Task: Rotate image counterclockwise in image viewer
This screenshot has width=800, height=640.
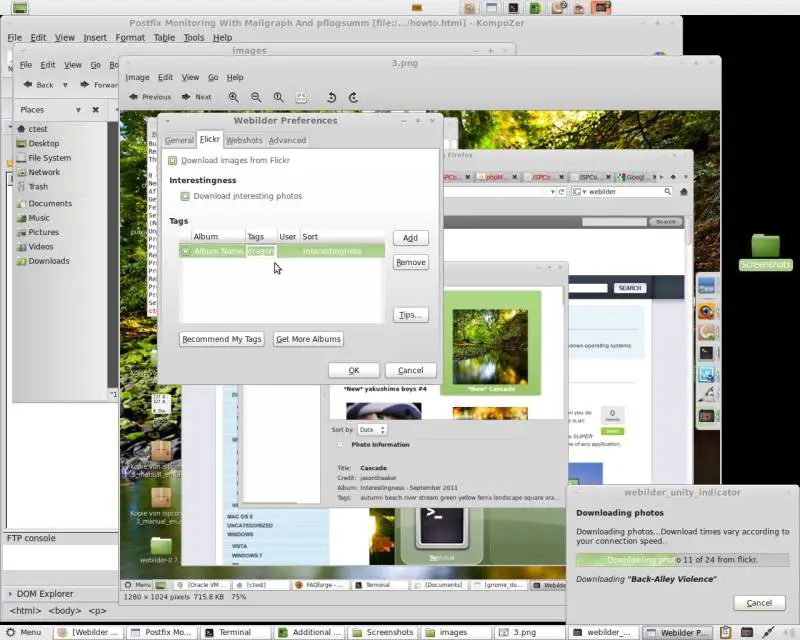Action: pos(331,97)
